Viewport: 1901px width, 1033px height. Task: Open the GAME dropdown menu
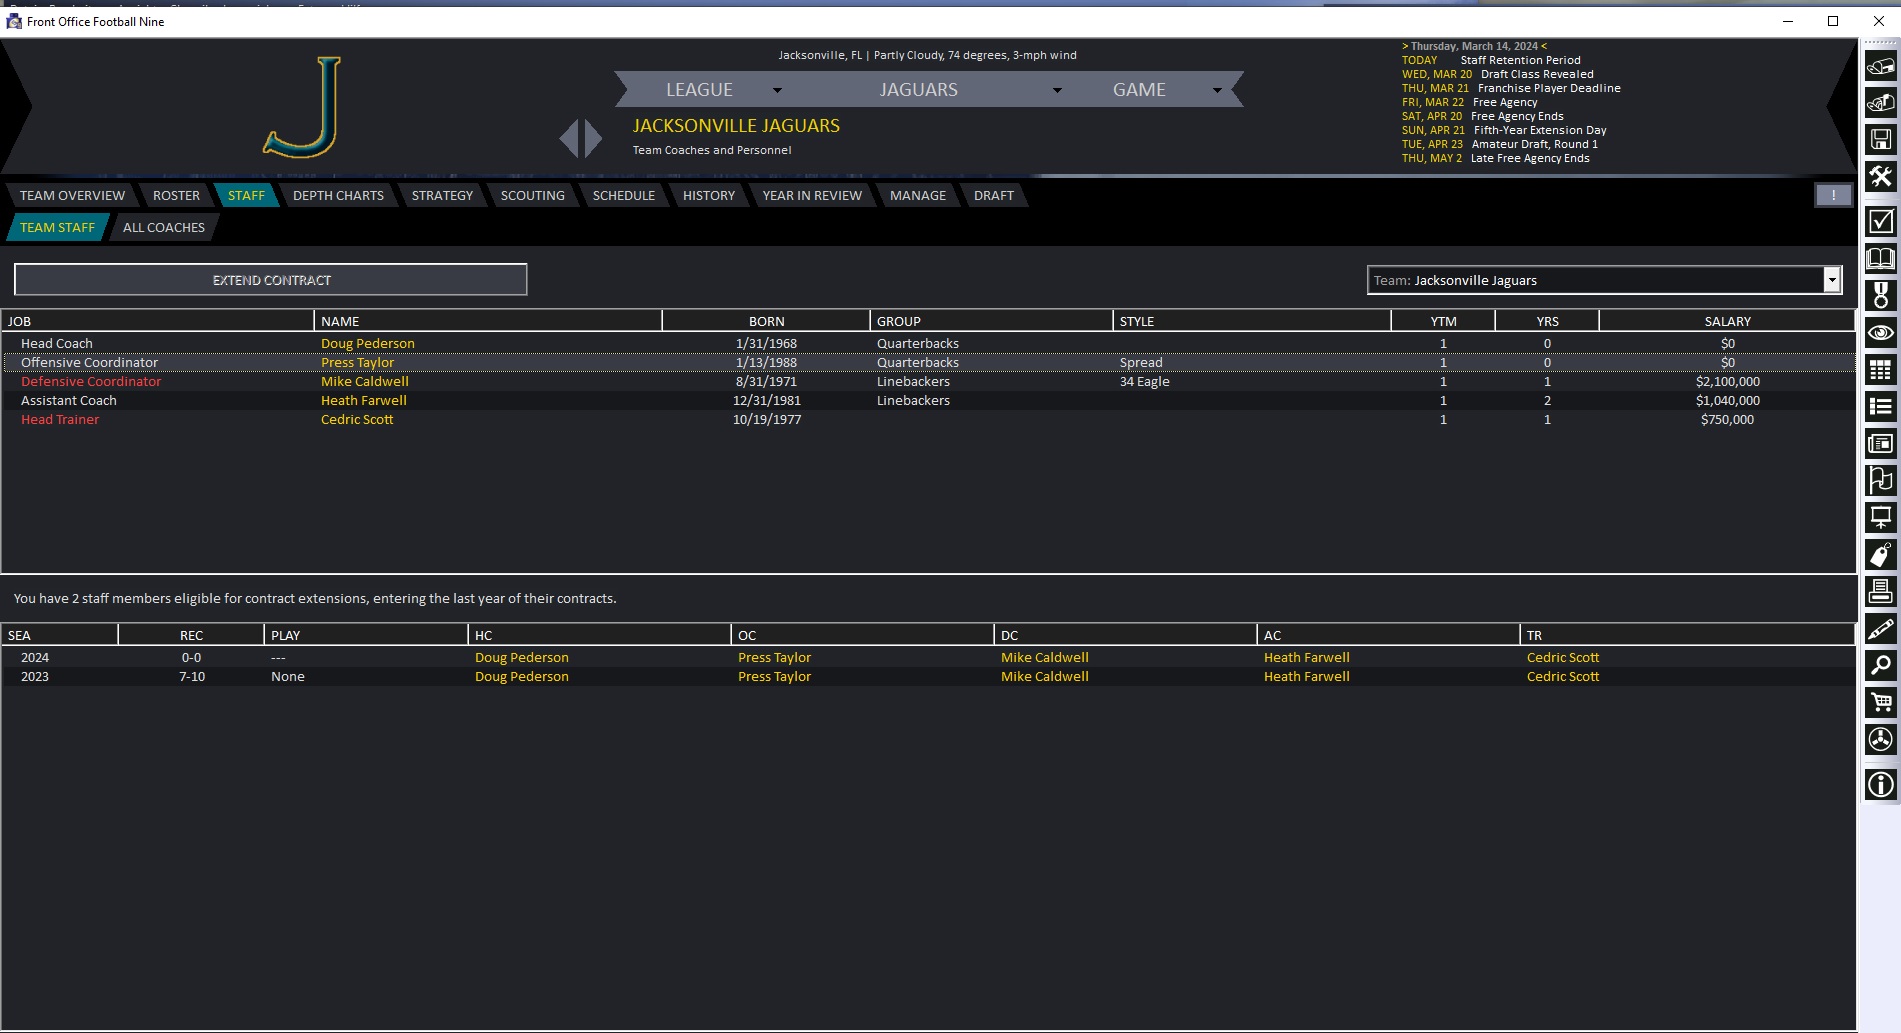pyautogui.click(x=1166, y=89)
